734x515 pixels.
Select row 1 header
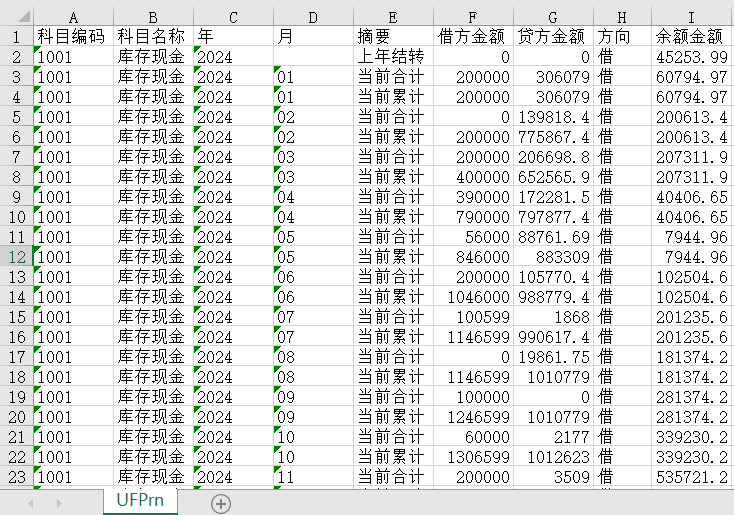pos(17,36)
